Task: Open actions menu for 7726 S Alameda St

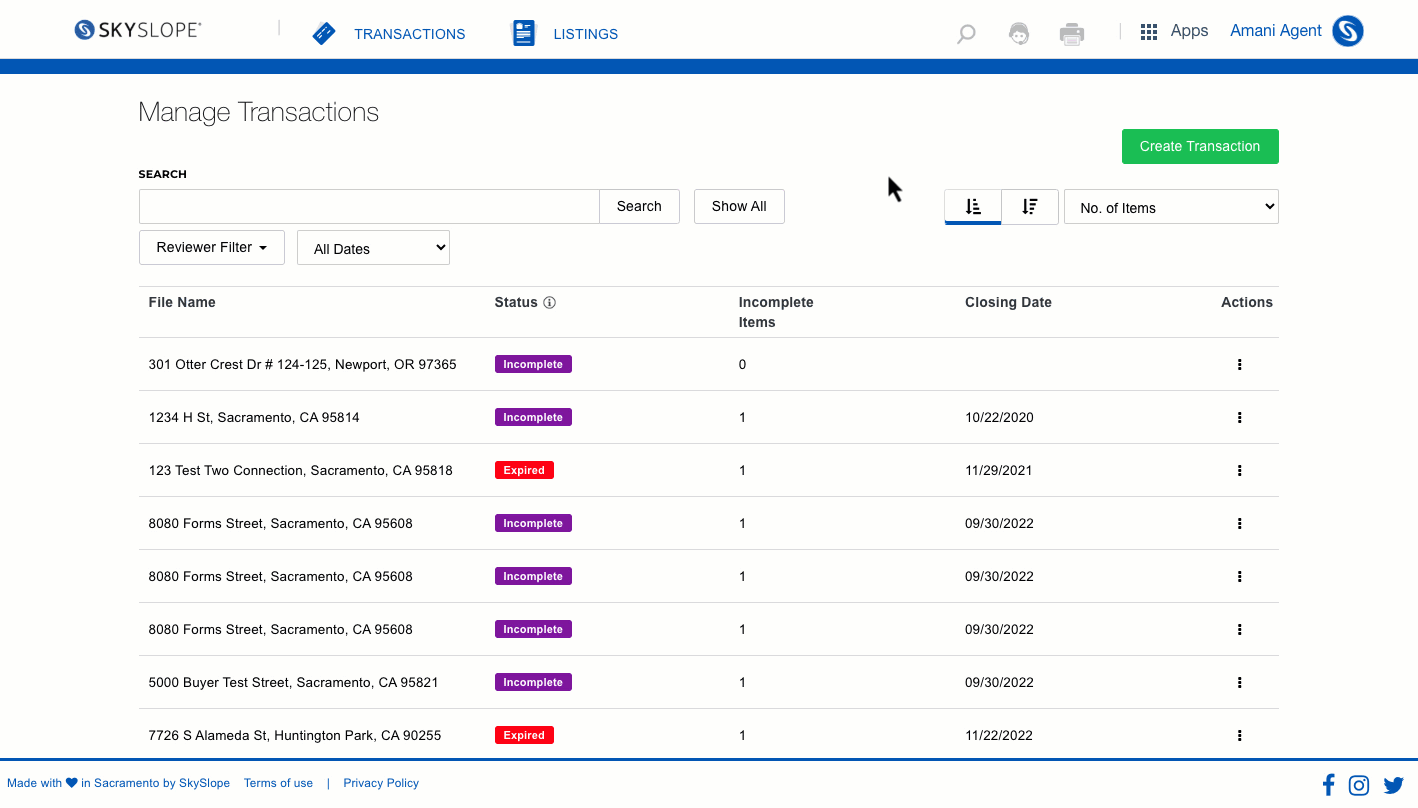Action: coord(1239,736)
